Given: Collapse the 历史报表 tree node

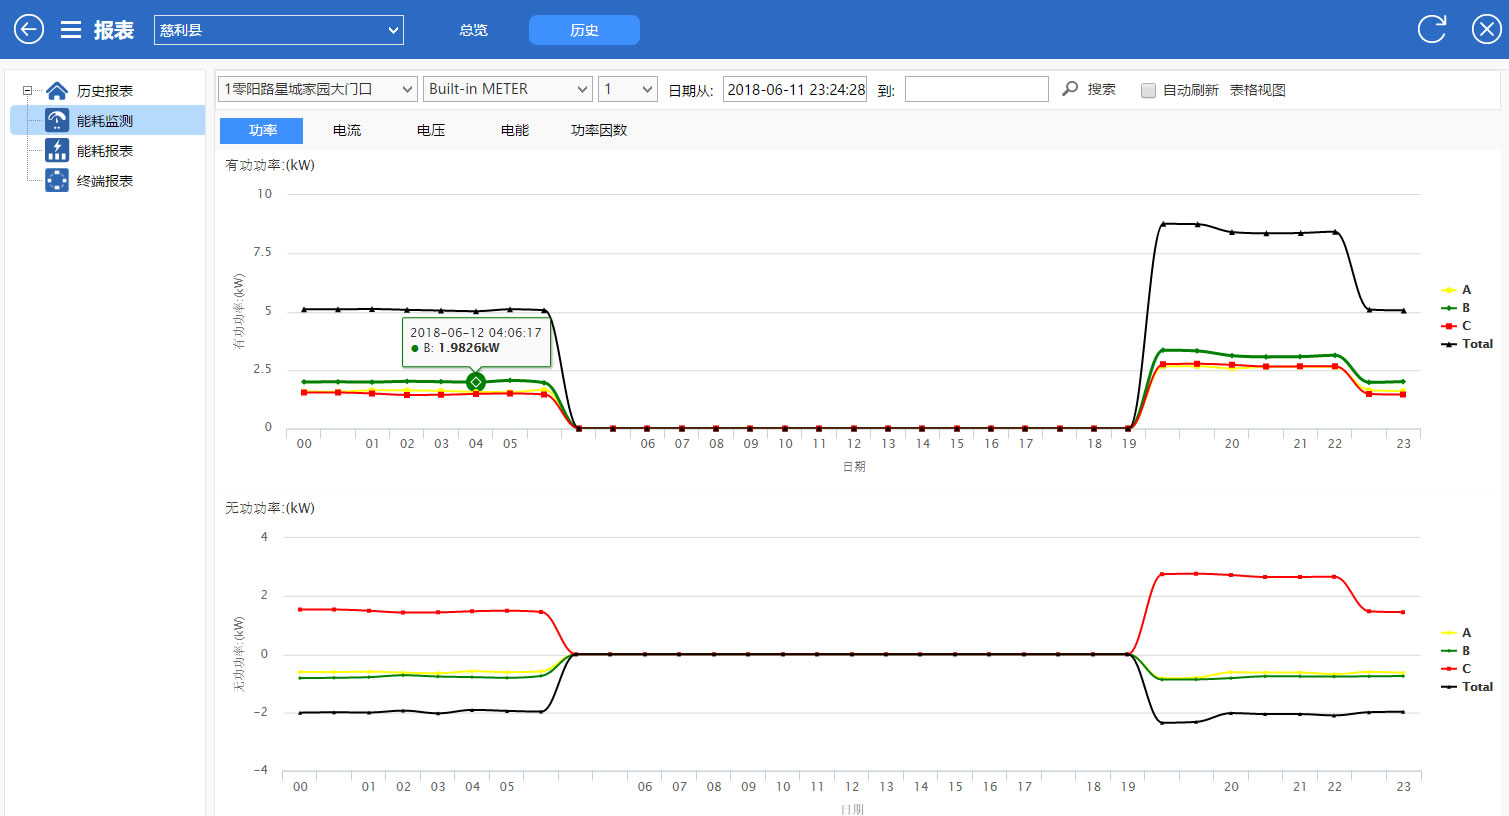Looking at the screenshot, I should pyautogui.click(x=27, y=91).
